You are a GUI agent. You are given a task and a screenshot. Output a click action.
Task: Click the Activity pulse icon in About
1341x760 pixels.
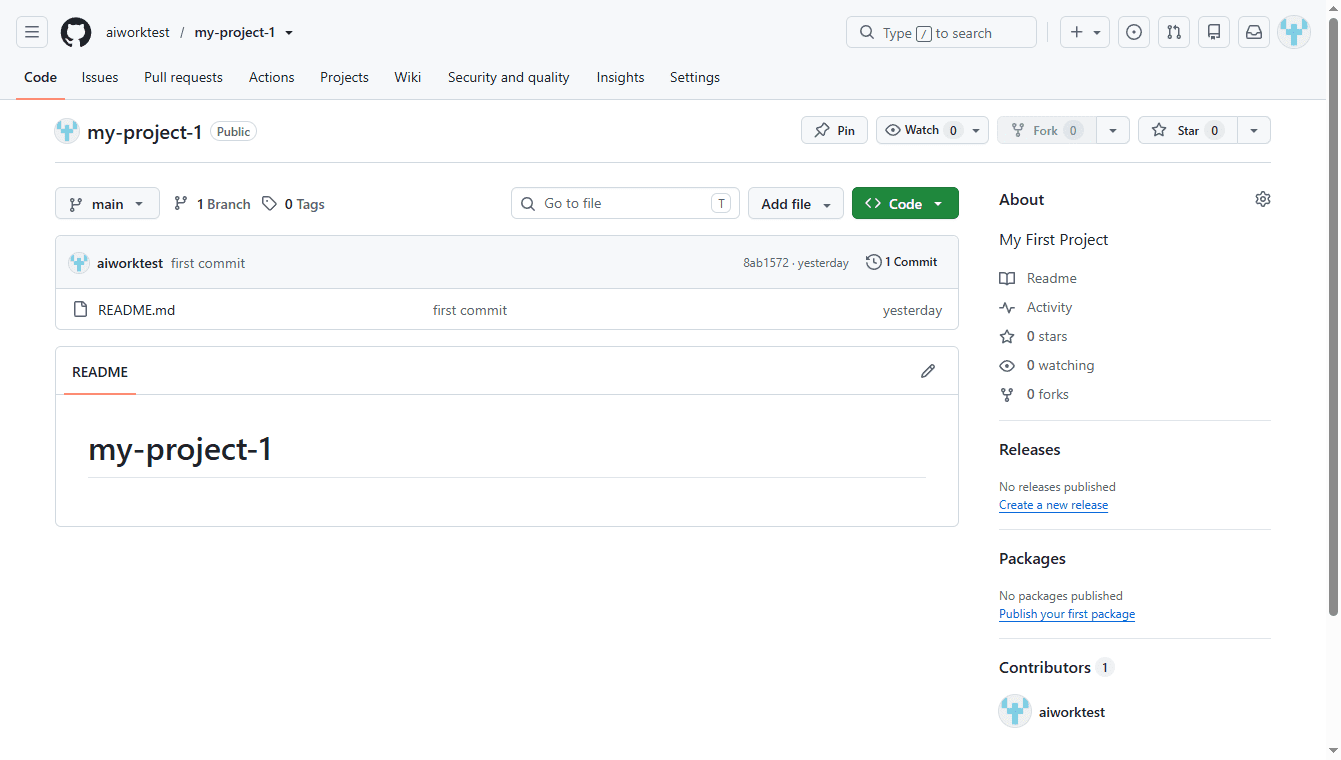[1007, 307]
